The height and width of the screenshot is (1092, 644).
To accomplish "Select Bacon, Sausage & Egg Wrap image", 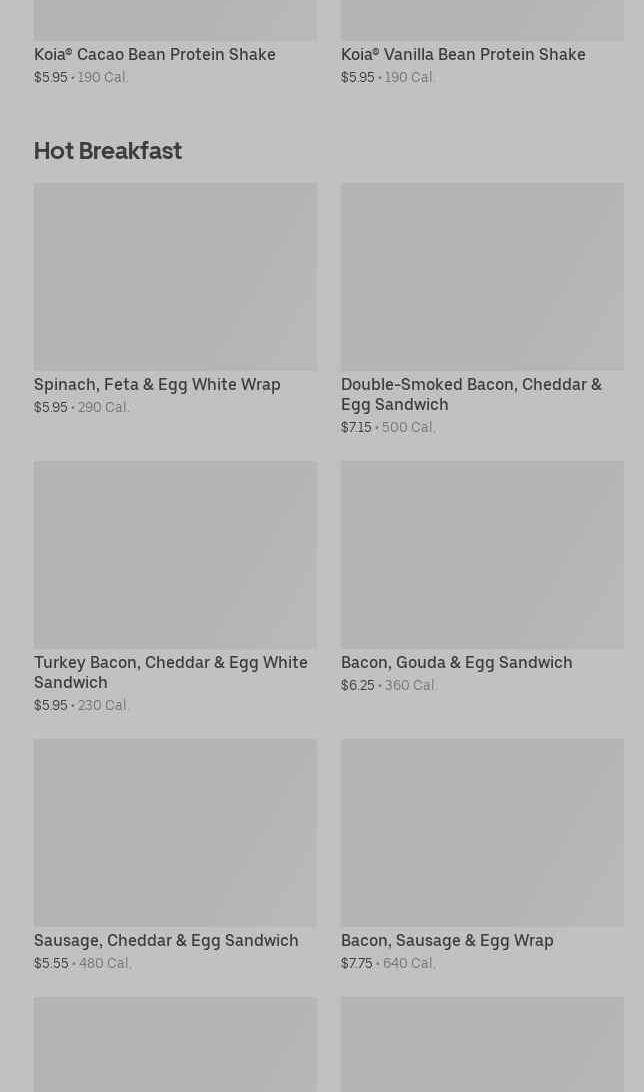I will 482,832.
